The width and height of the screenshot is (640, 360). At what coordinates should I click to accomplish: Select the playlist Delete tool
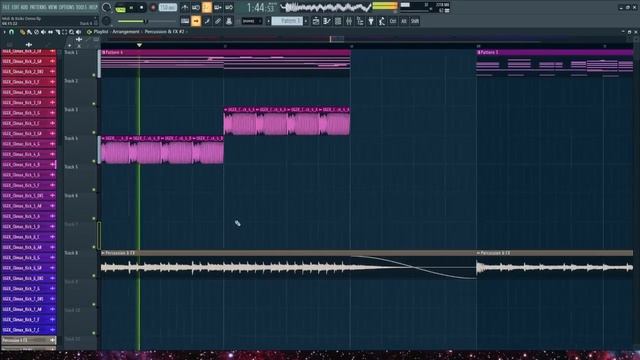coord(36,32)
